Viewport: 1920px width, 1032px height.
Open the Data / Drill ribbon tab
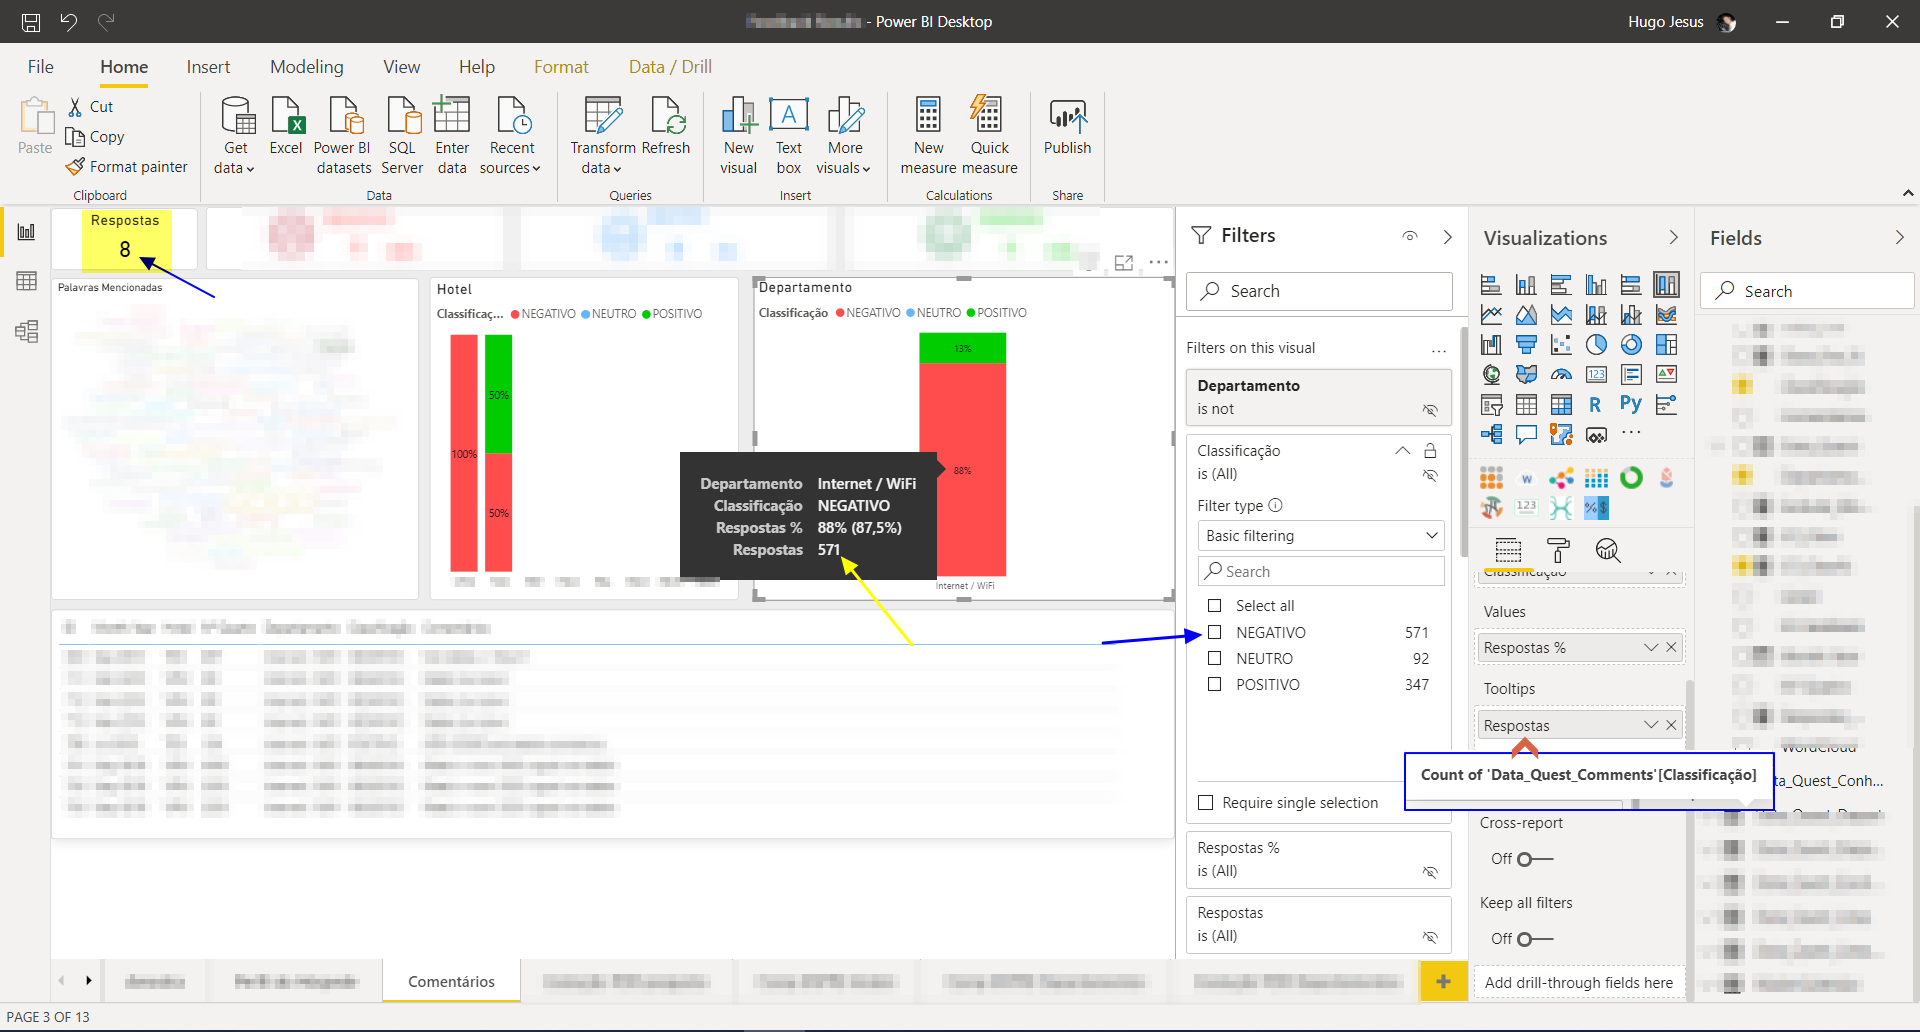click(670, 67)
